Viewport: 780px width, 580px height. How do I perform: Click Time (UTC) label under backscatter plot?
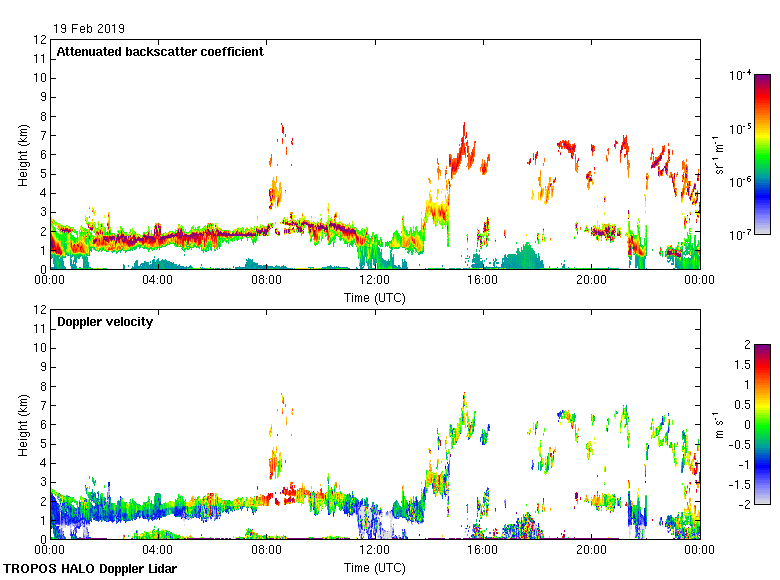tap(375, 298)
